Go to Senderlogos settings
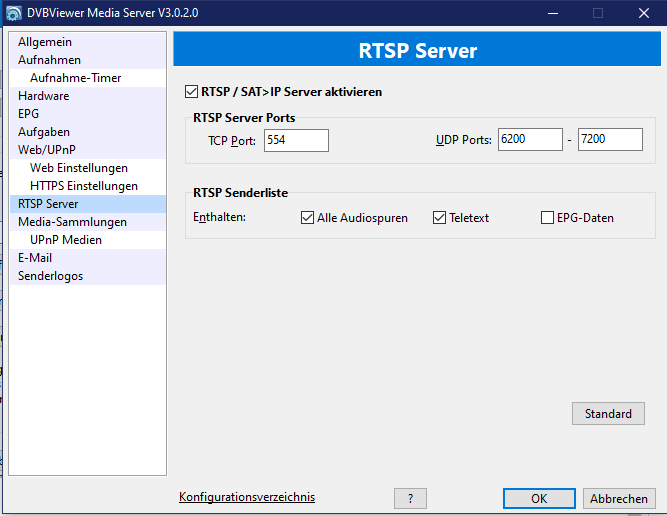The height and width of the screenshot is (516, 667). pos(88,276)
